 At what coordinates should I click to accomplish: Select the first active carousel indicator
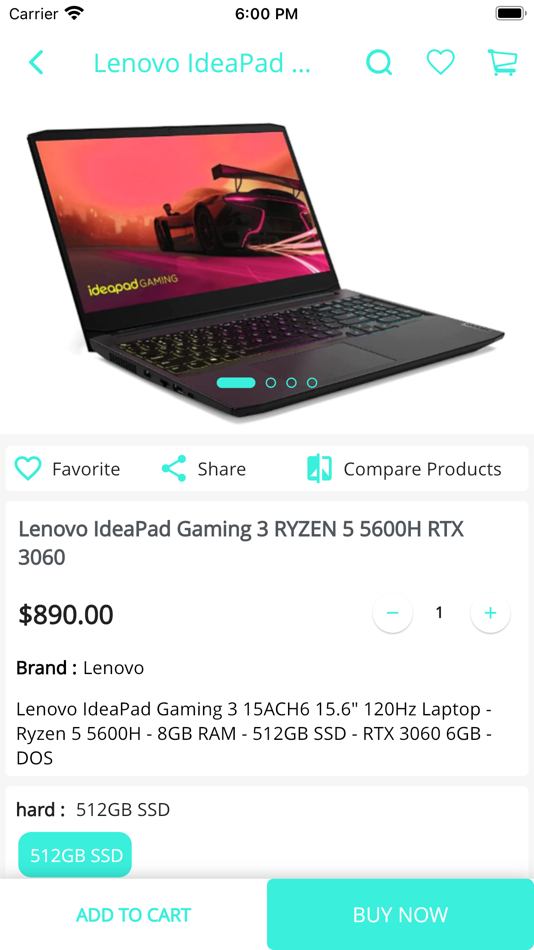[x=236, y=382]
